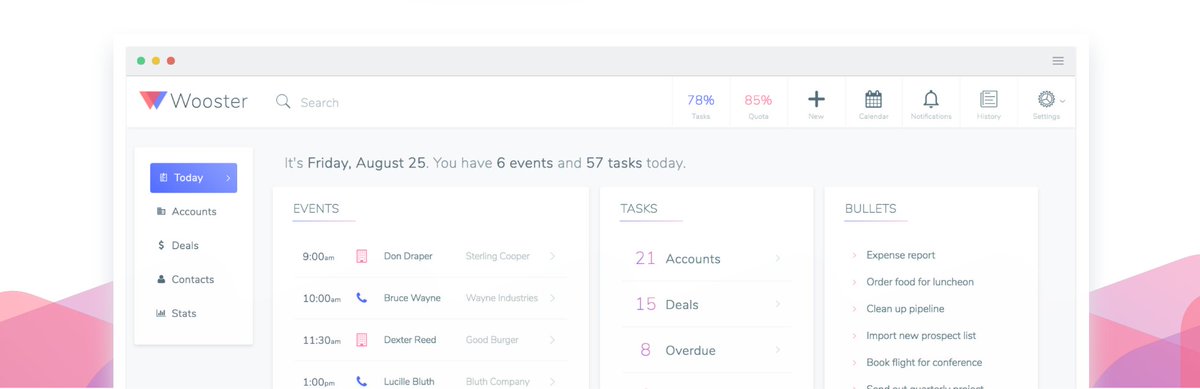Open the Don Draper event
The width and height of the screenshot is (1200, 389).
[430, 256]
